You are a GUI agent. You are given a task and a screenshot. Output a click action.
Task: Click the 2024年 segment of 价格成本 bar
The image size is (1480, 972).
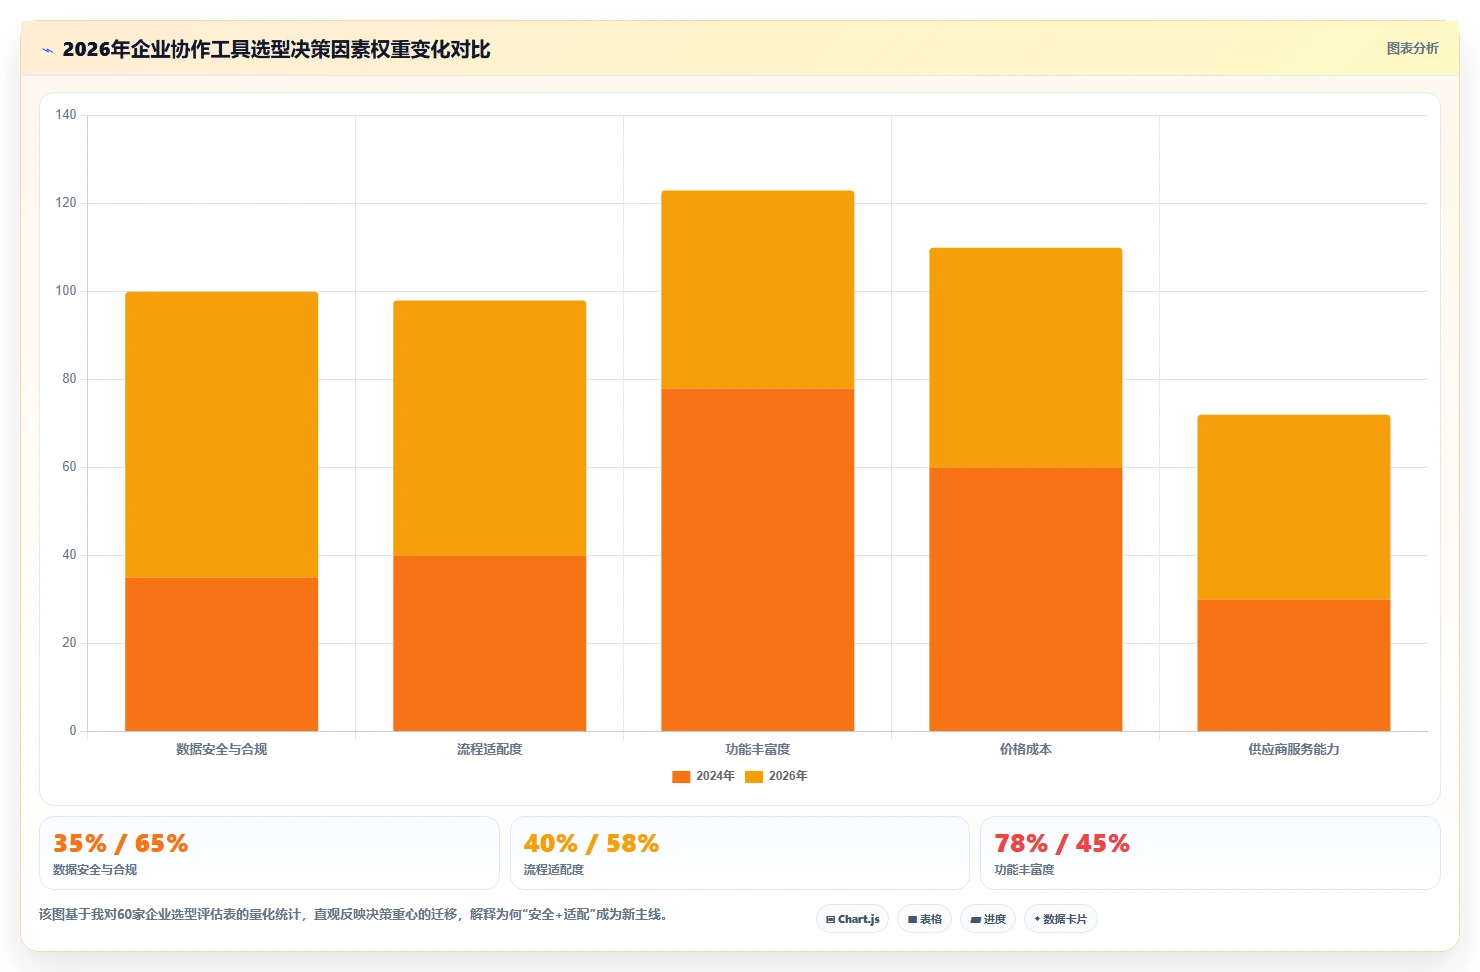point(1026,599)
